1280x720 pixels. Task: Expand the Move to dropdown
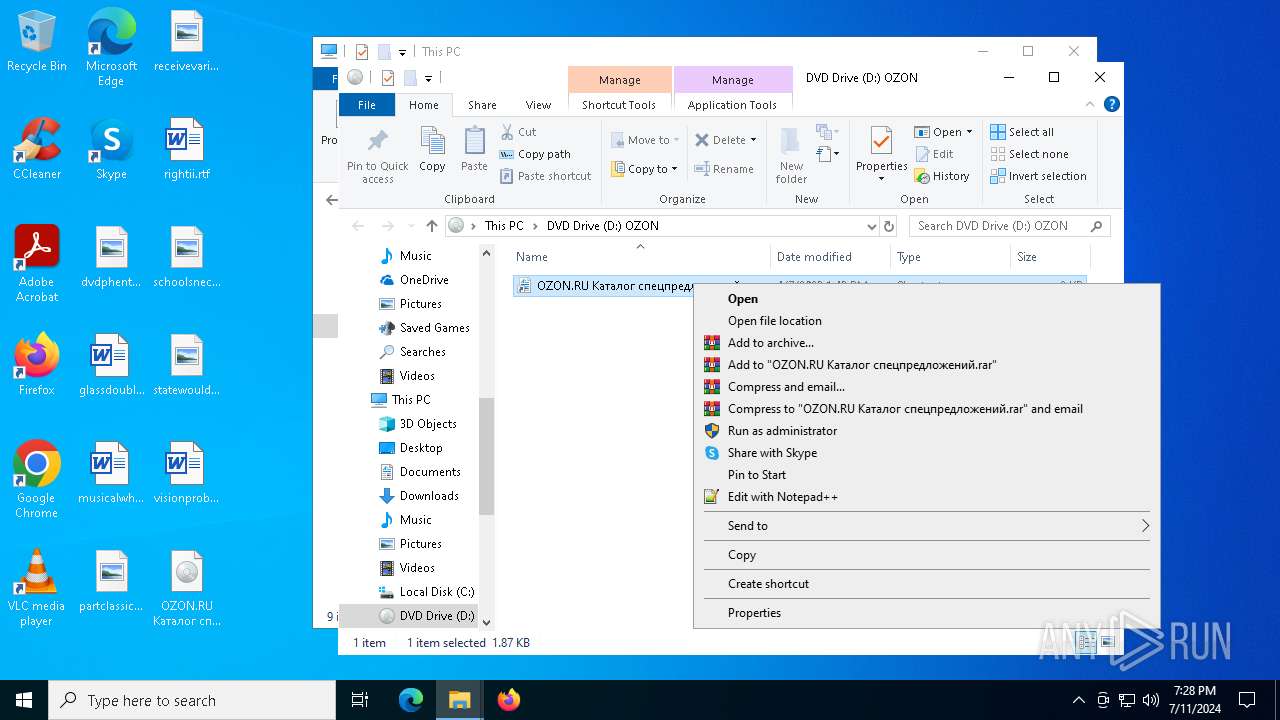(677, 140)
